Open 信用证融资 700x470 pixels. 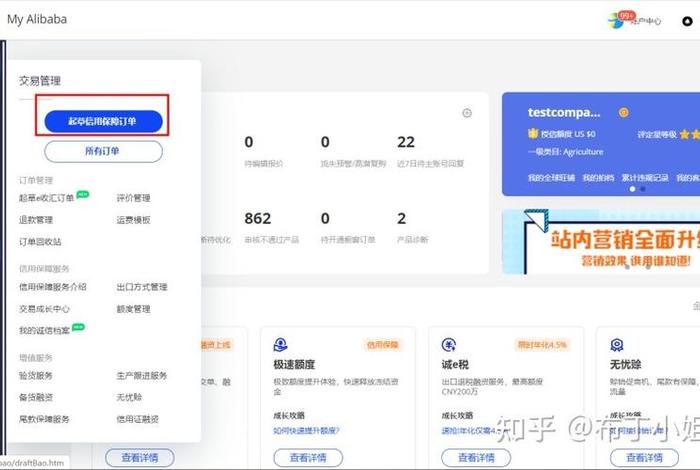pyautogui.click(x=138, y=419)
